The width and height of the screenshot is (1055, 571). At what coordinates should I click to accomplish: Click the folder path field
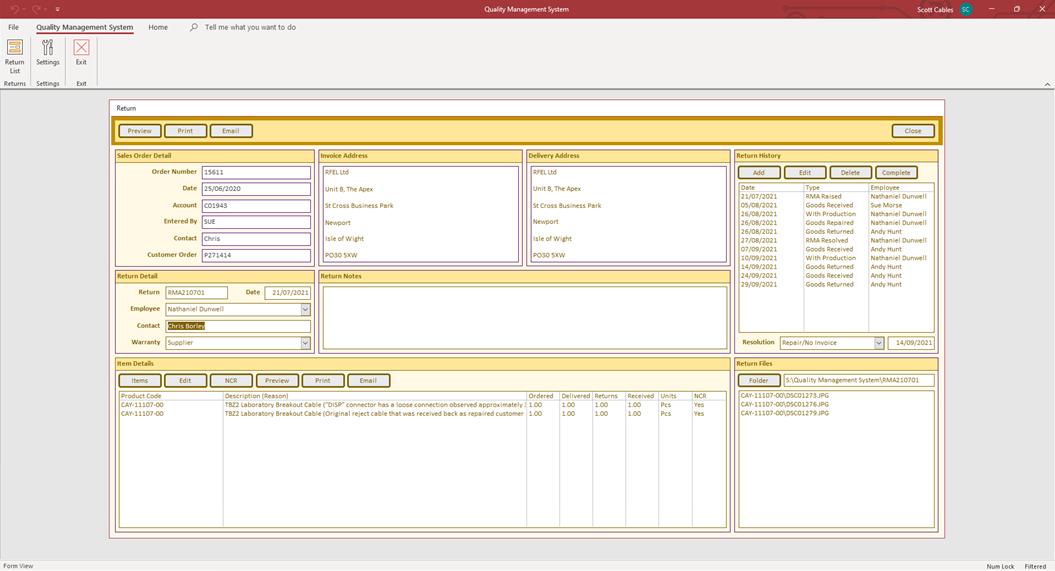tap(859, 381)
